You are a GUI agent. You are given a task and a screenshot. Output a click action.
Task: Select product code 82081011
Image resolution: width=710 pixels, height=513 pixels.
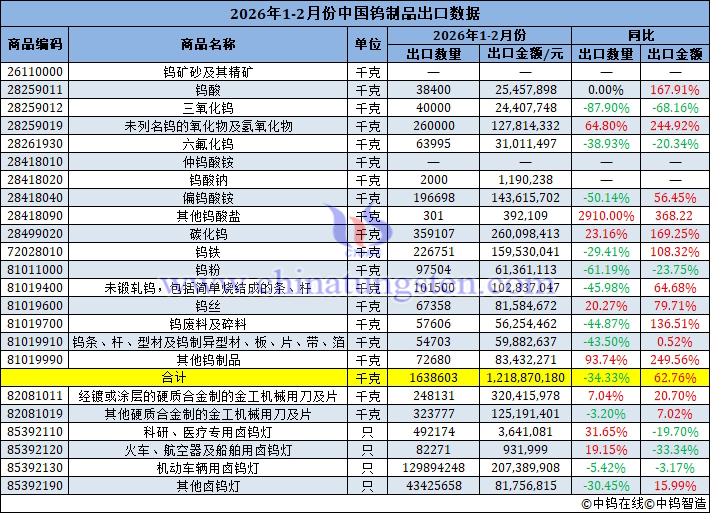click(x=34, y=396)
